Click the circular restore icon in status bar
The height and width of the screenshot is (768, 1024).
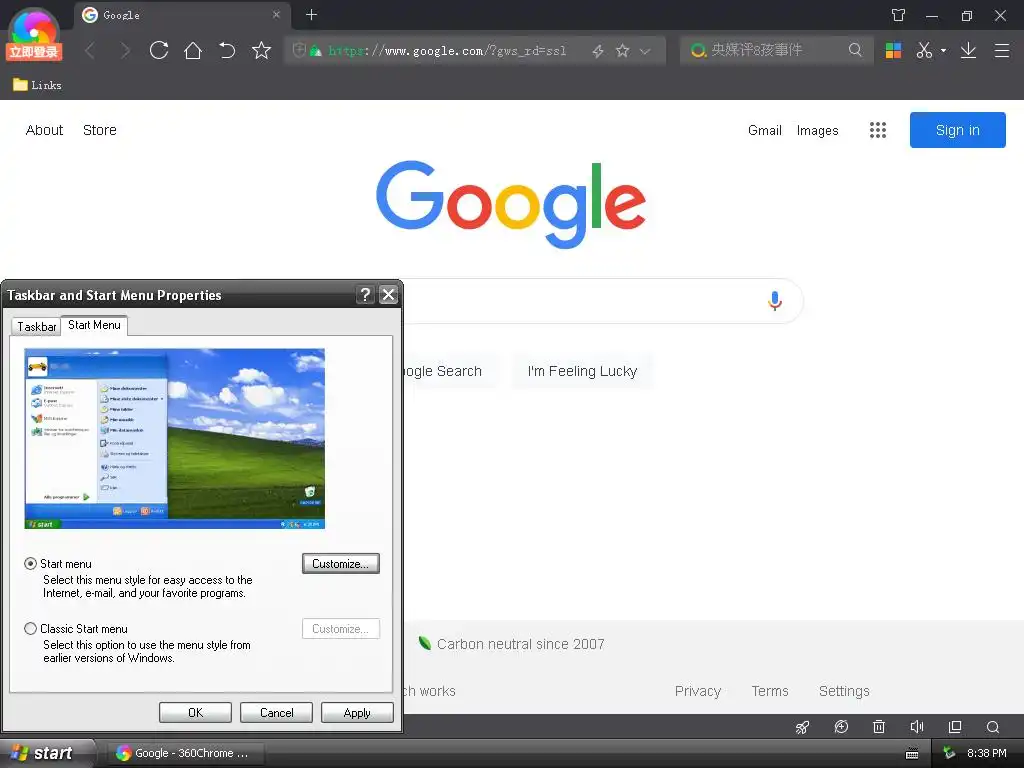tap(841, 726)
